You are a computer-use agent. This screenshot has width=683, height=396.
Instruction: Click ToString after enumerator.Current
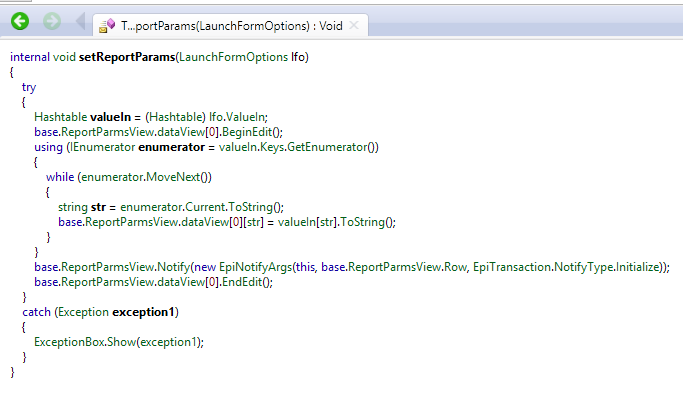250,207
